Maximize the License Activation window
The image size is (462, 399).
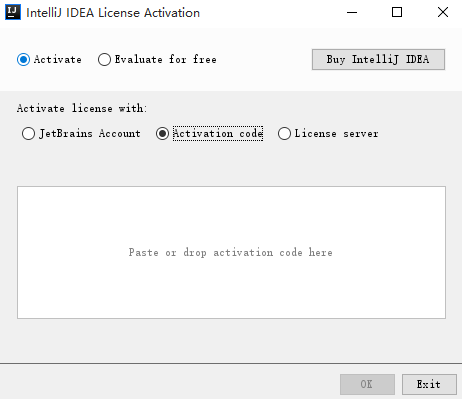[x=397, y=12]
